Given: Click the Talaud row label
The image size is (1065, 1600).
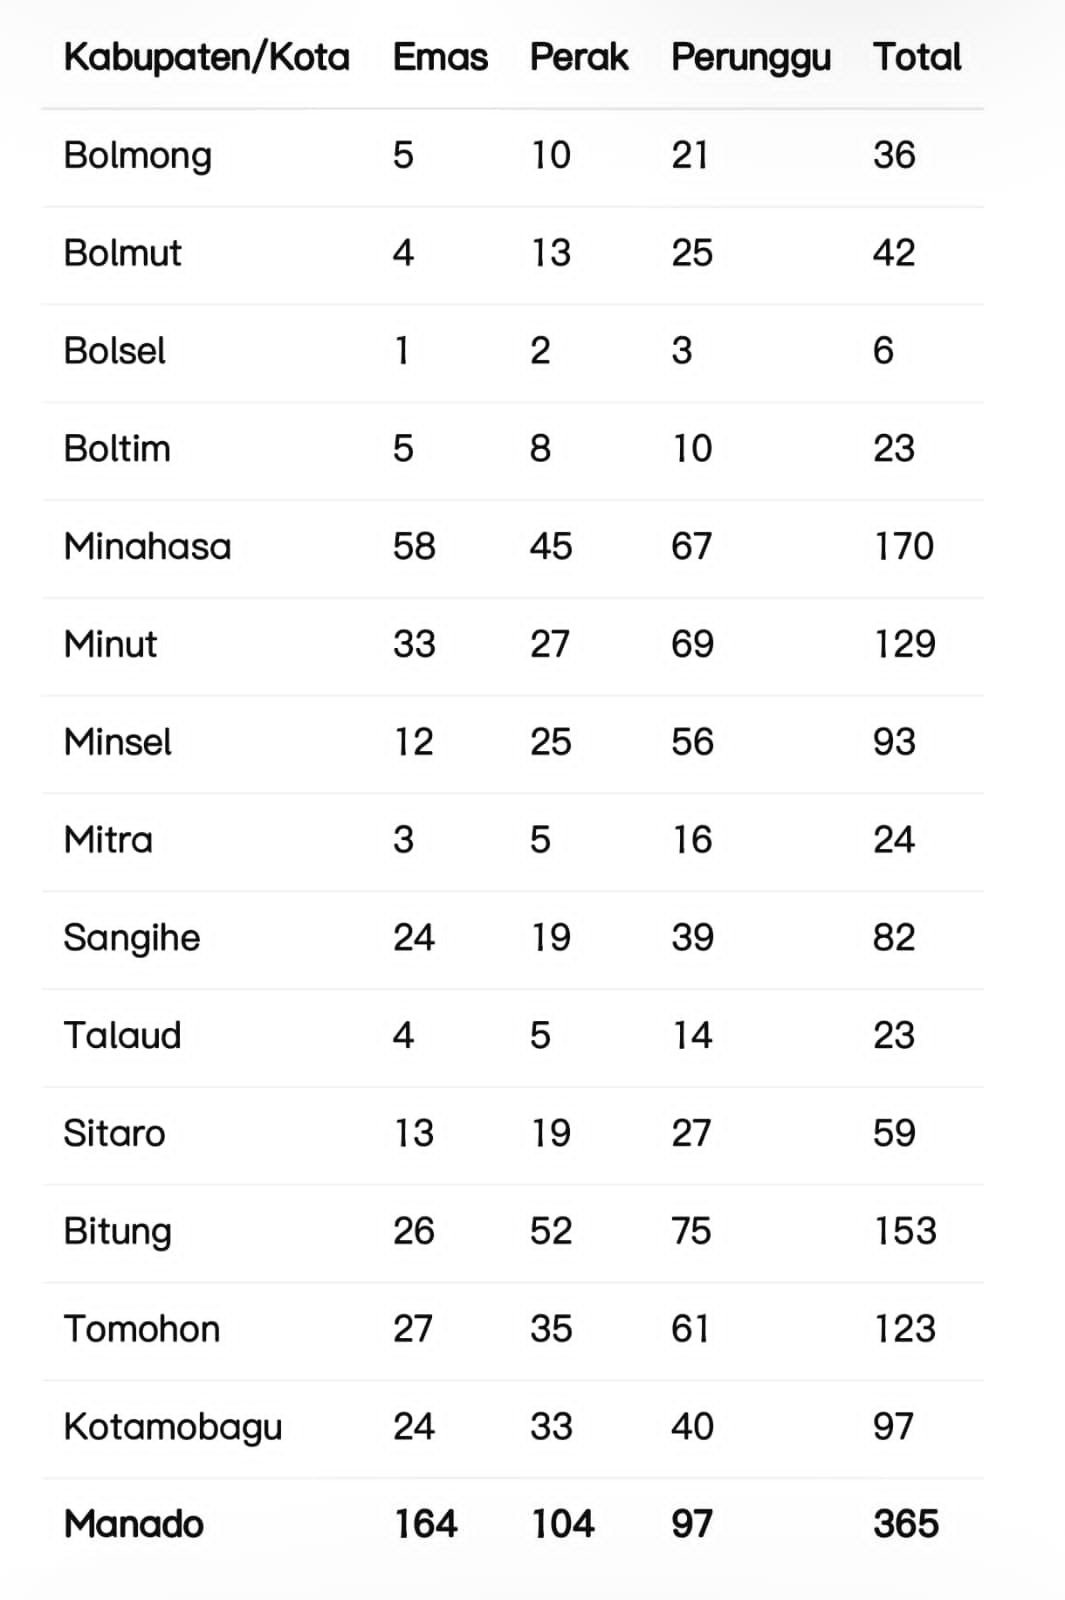Looking at the screenshot, I should (x=123, y=1035).
